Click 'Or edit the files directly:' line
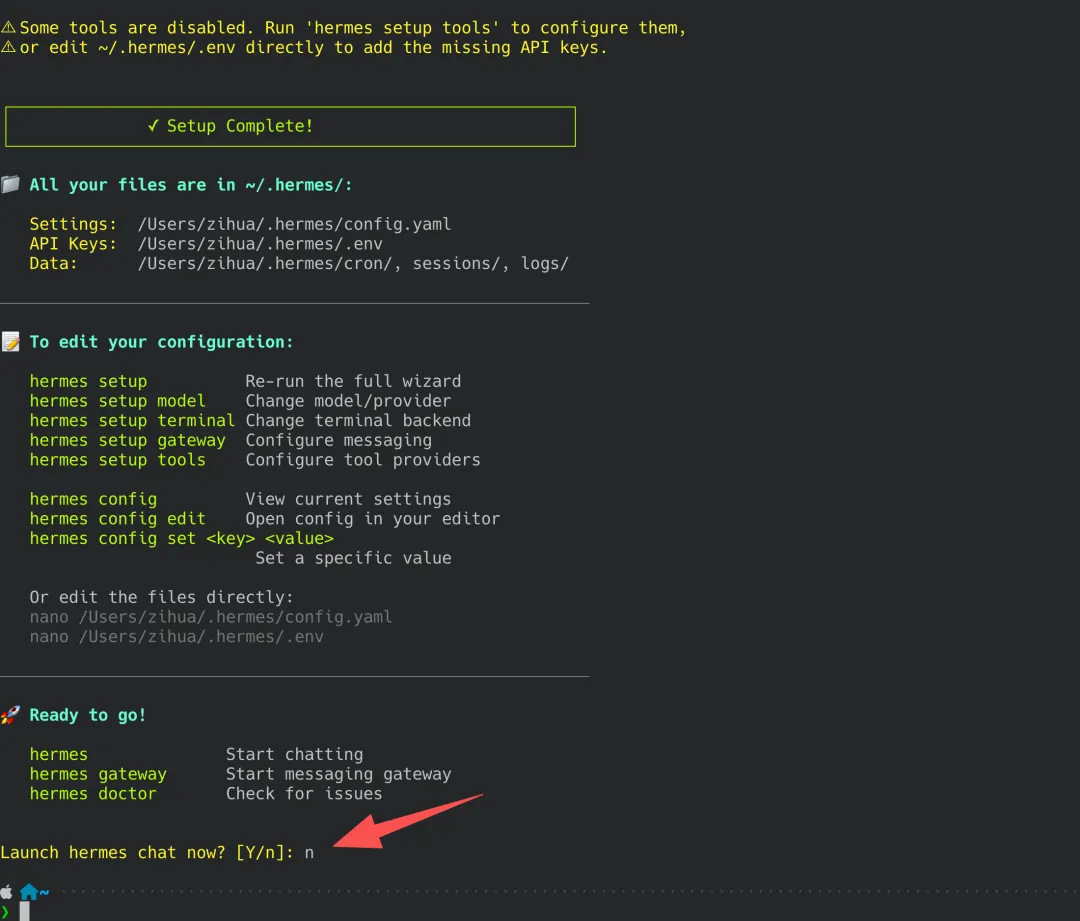This screenshot has width=1080, height=921. [161, 597]
